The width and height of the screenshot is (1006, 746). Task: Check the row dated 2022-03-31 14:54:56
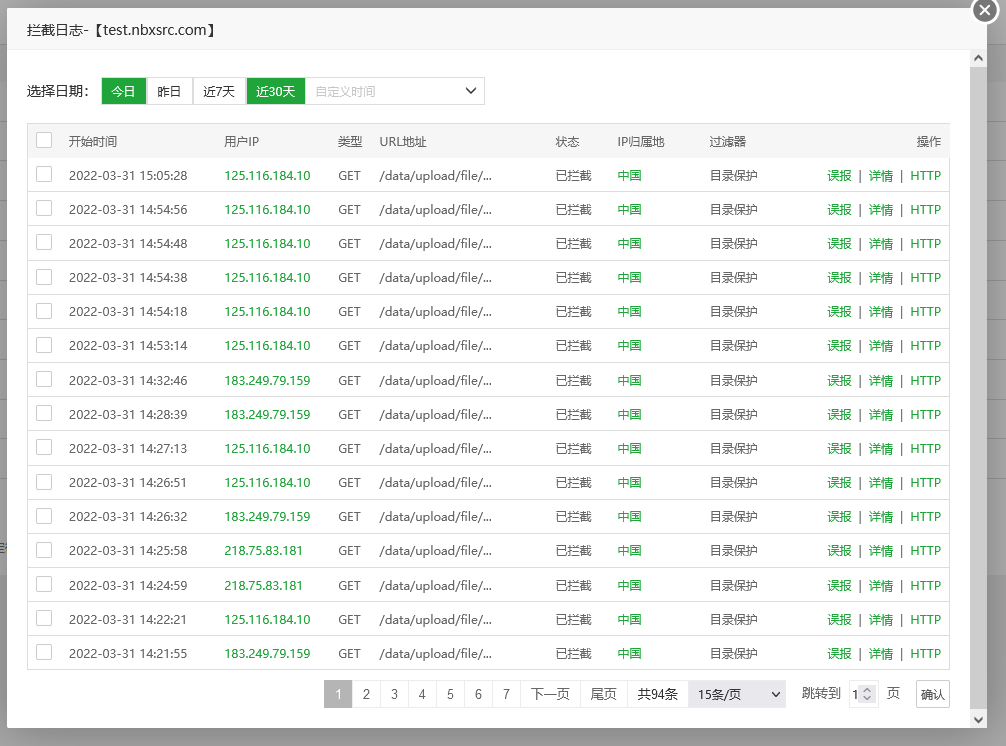44,208
